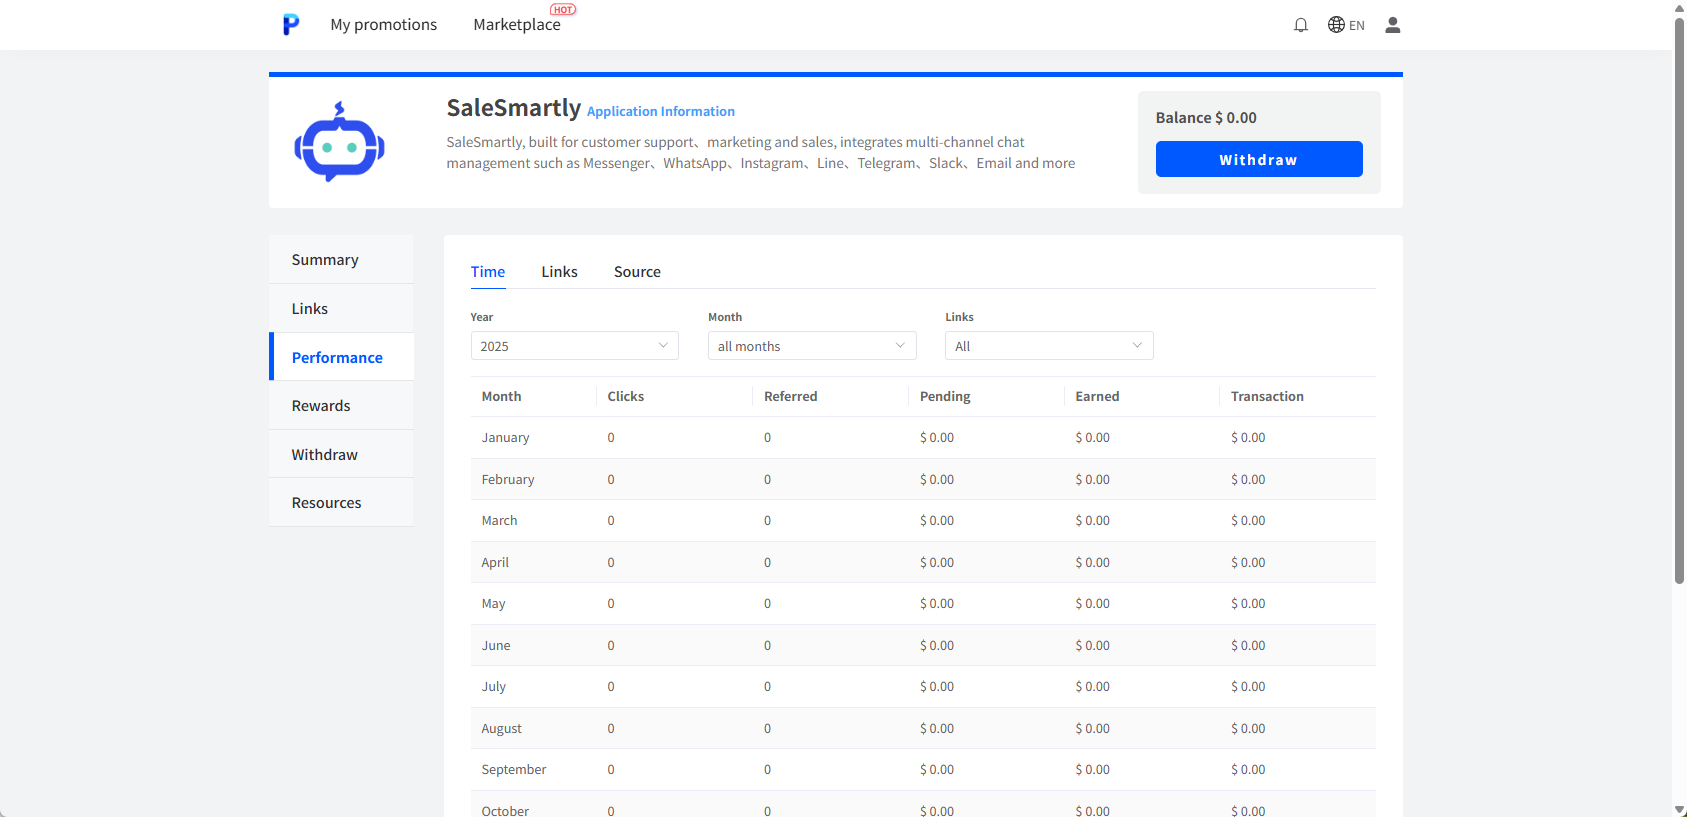Expand the Month dropdown showing all months
Screen dimensions: 1687x817
(811, 346)
